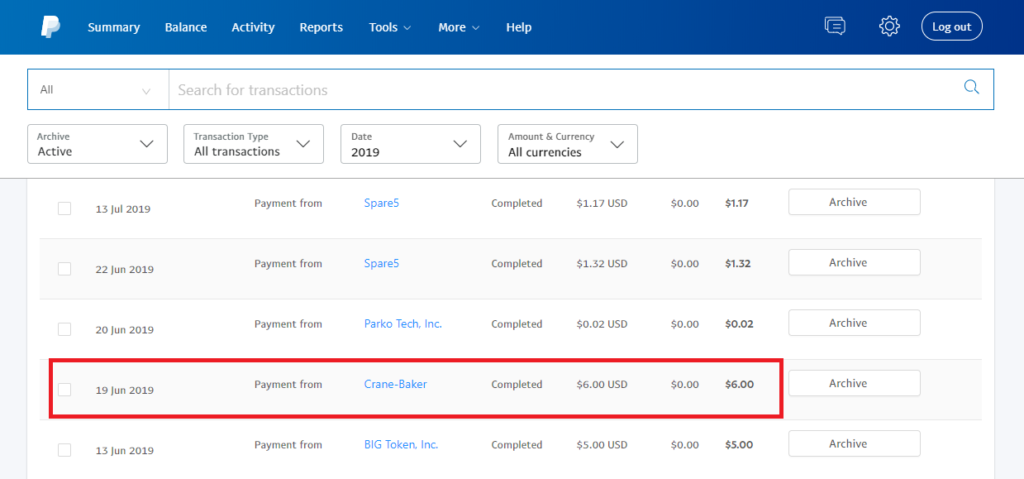Image resolution: width=1024 pixels, height=479 pixels.
Task: Click the Log out button
Action: (x=952, y=27)
